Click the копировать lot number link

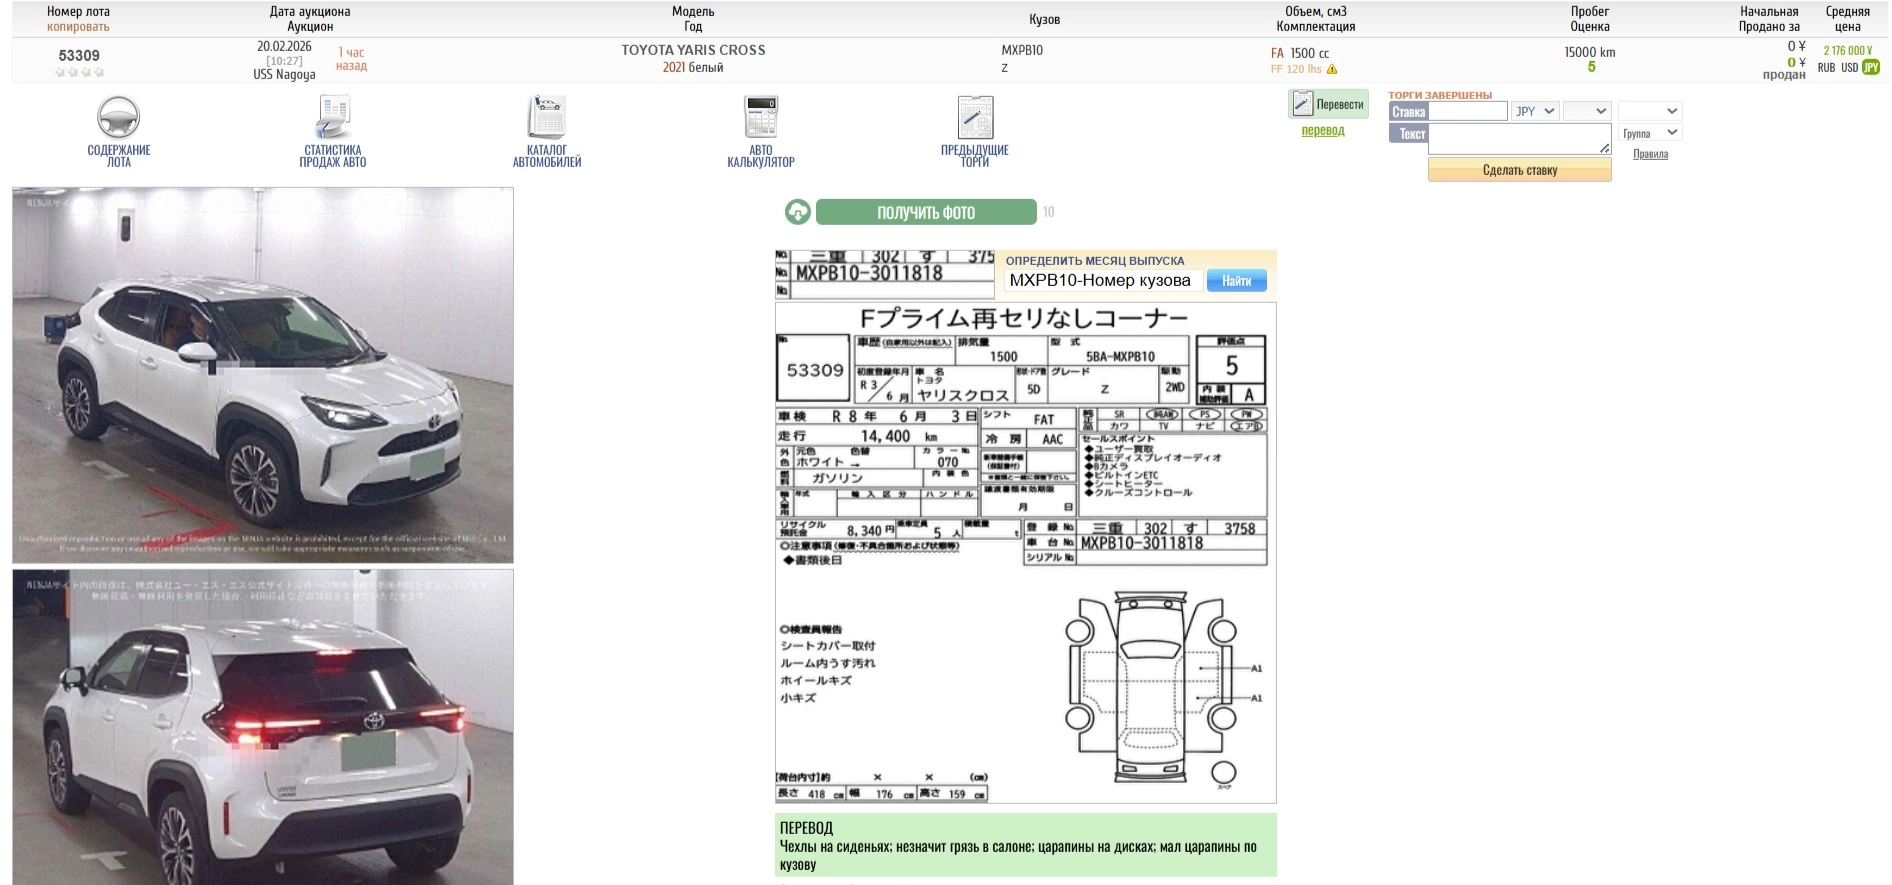click(x=78, y=27)
